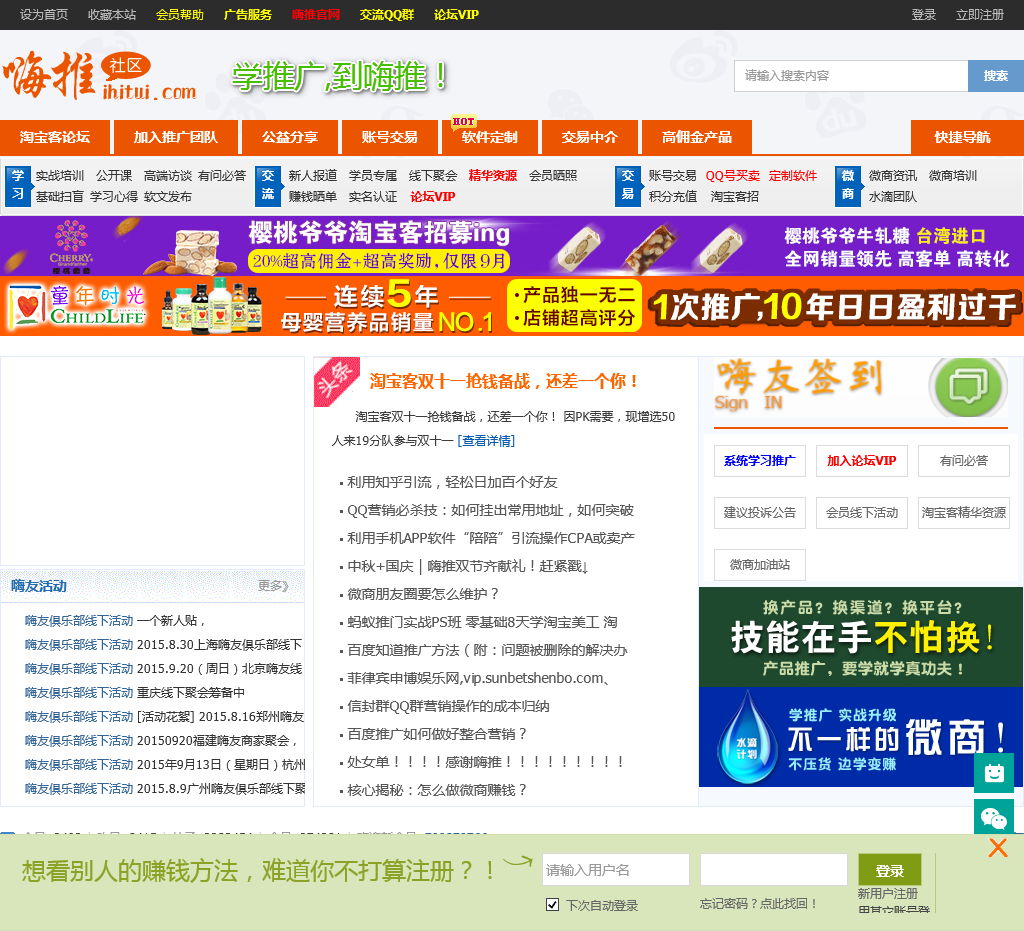
Task: Click 交流QQ群 in the top bar
Action: [x=387, y=14]
